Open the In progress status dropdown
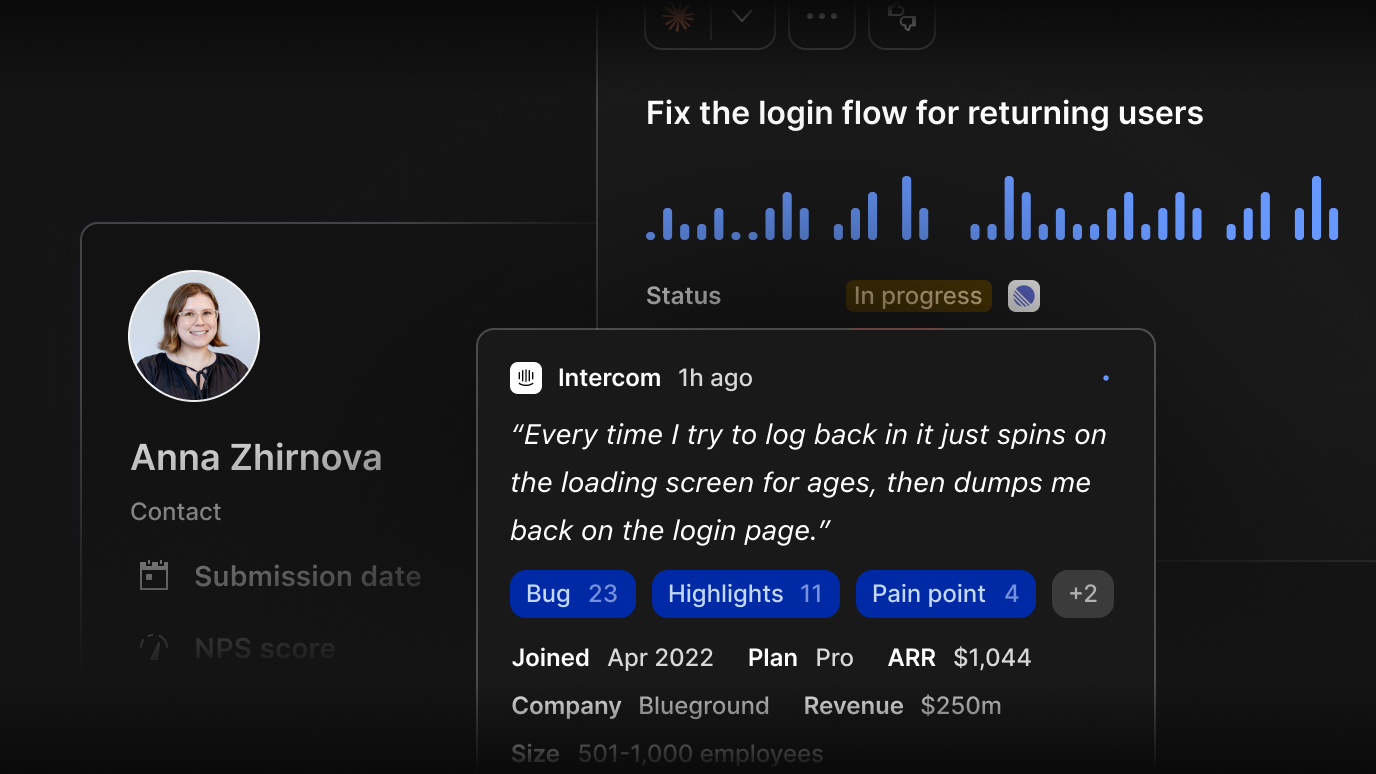 (x=918, y=296)
